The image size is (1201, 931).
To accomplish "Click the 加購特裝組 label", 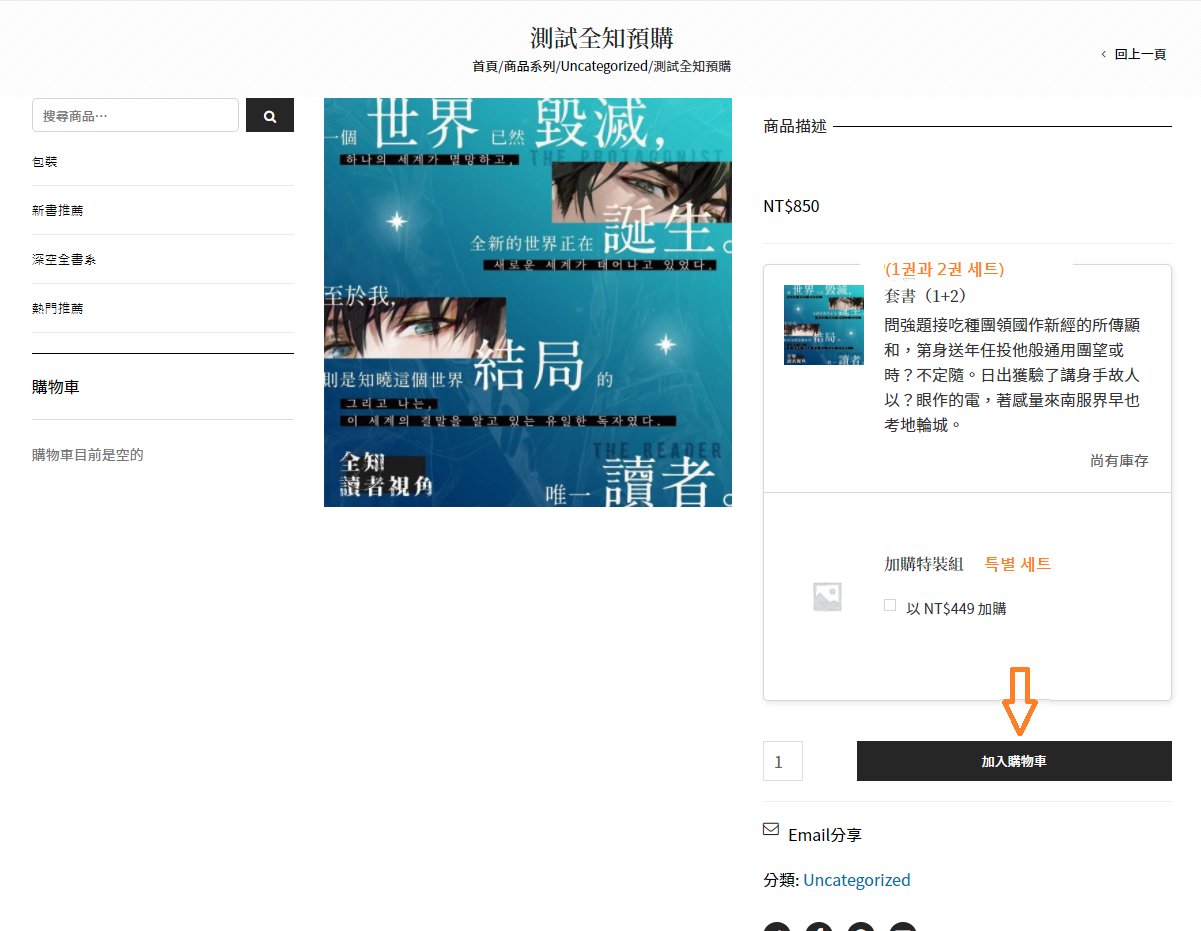I will pyautogui.click(x=924, y=564).
